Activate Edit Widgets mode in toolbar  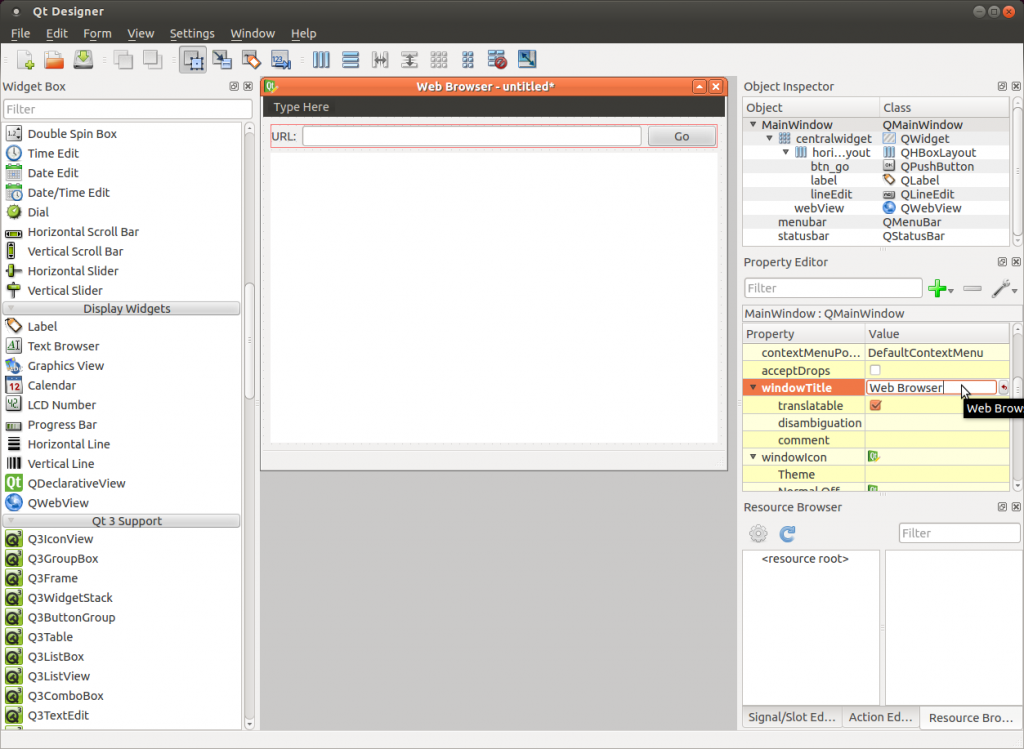tap(193, 60)
